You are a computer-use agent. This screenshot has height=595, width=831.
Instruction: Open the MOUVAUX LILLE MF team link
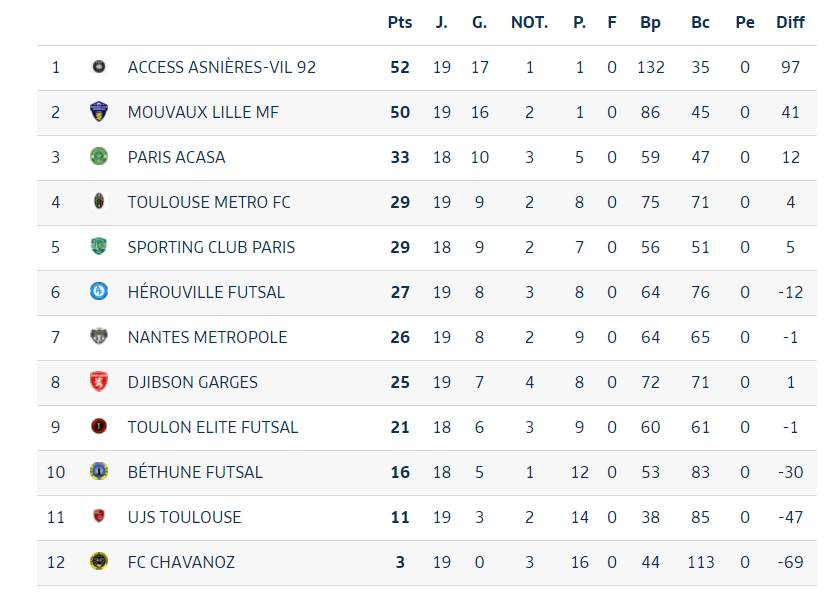coord(203,112)
